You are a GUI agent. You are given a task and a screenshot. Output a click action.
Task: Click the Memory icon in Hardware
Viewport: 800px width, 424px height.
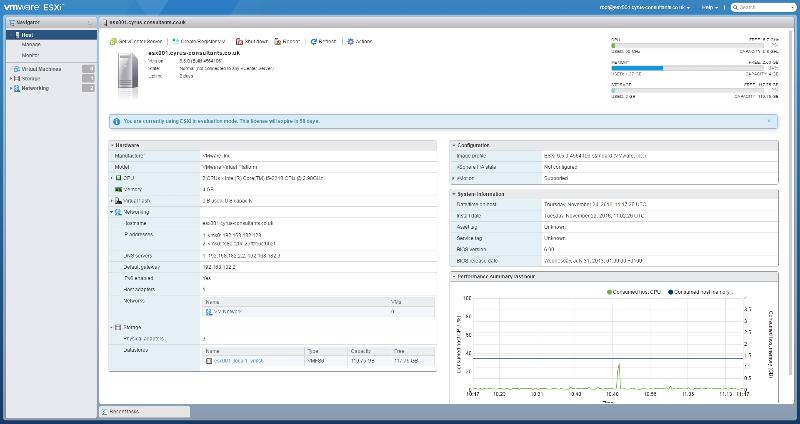pos(118,189)
